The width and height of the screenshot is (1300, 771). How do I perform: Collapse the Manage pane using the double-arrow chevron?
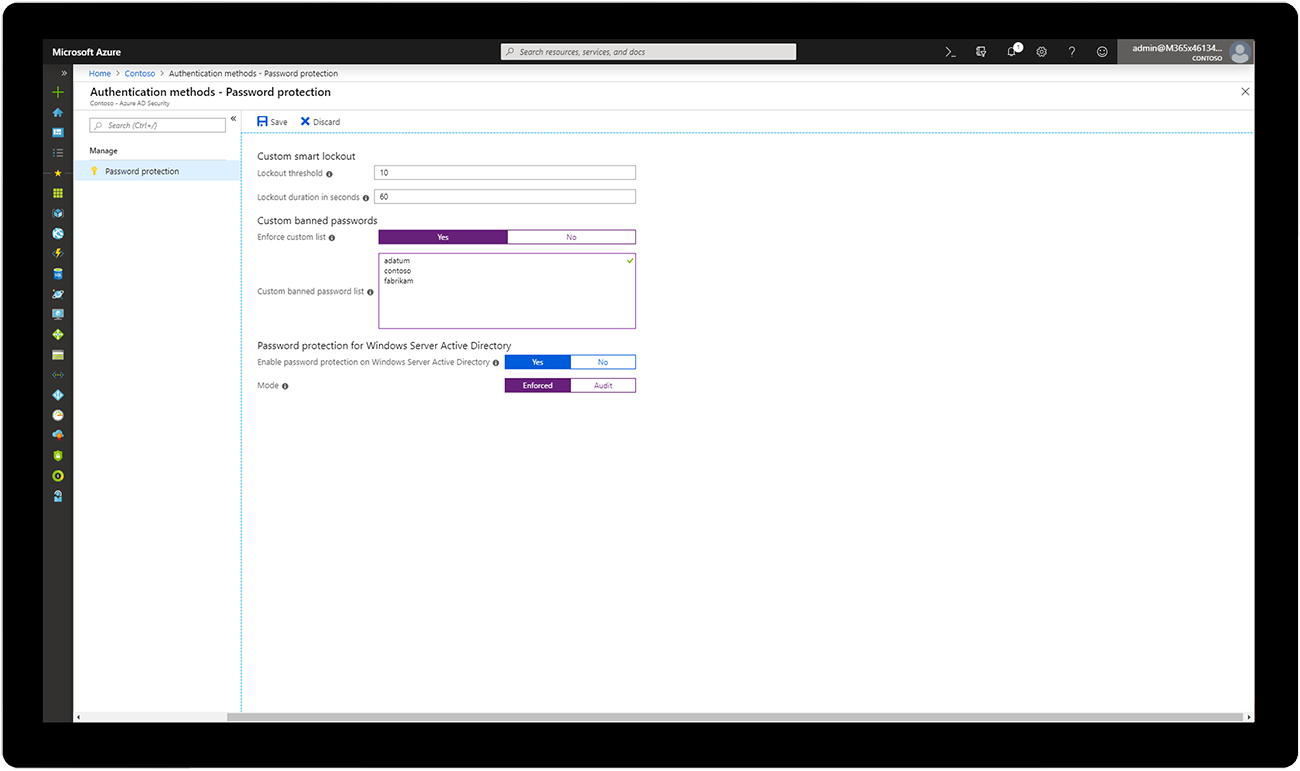click(233, 117)
